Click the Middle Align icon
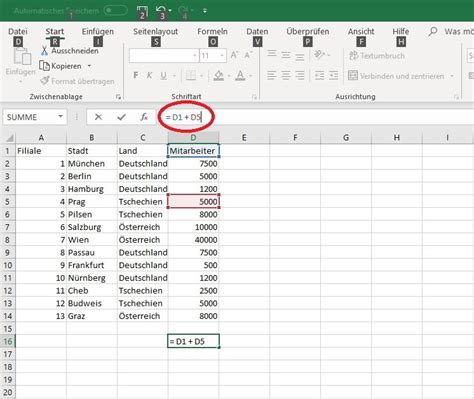The height and width of the screenshot is (399, 474). coord(286,55)
